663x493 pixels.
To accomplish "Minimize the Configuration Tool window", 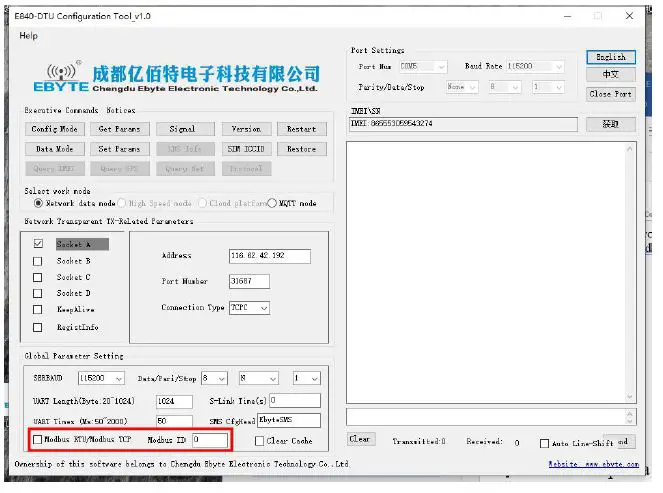I will pyautogui.click(x=568, y=16).
